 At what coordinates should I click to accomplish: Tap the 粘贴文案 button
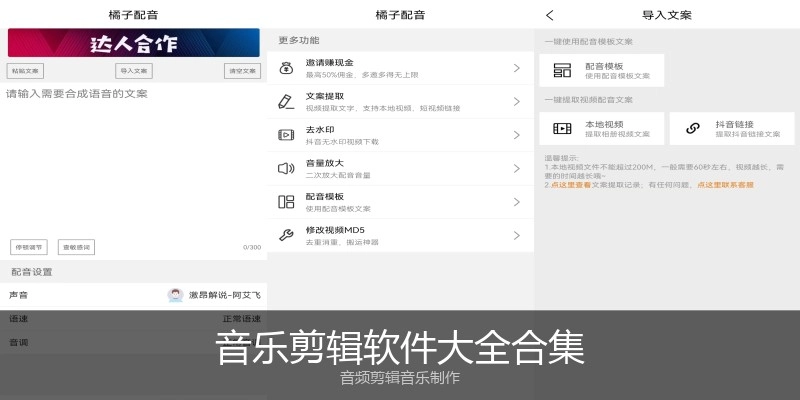tap(25, 71)
